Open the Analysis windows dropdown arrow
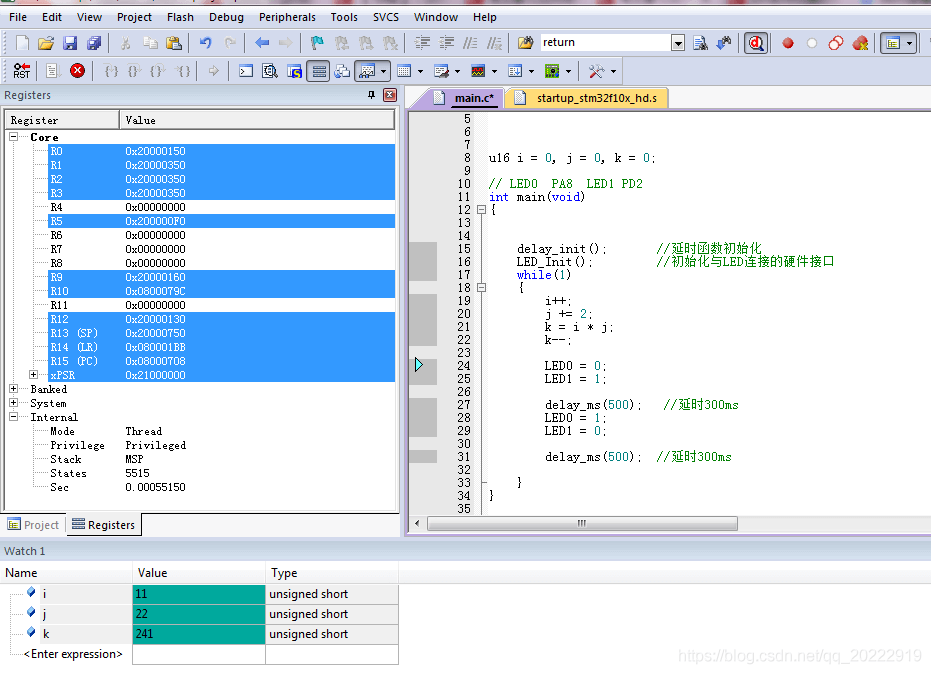This screenshot has width=931, height=674. [x=495, y=71]
